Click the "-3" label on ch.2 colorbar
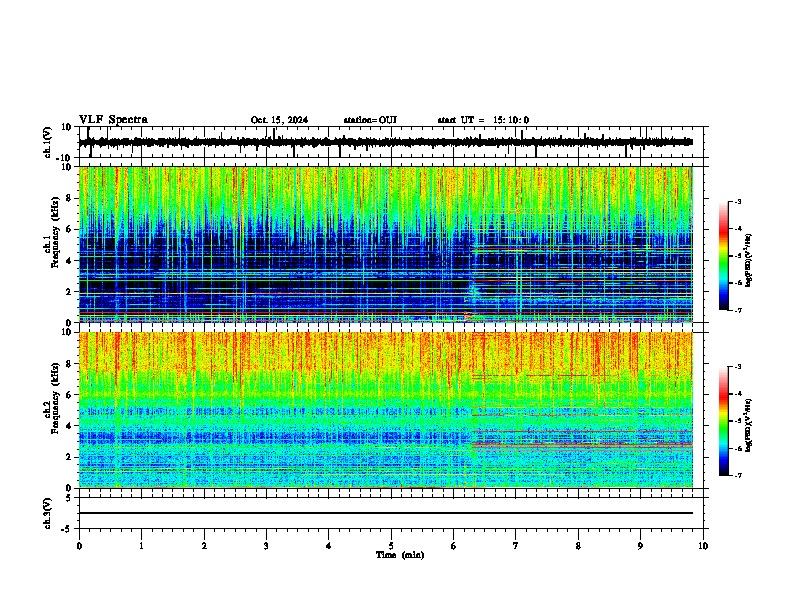792x612 pixels. click(x=738, y=367)
